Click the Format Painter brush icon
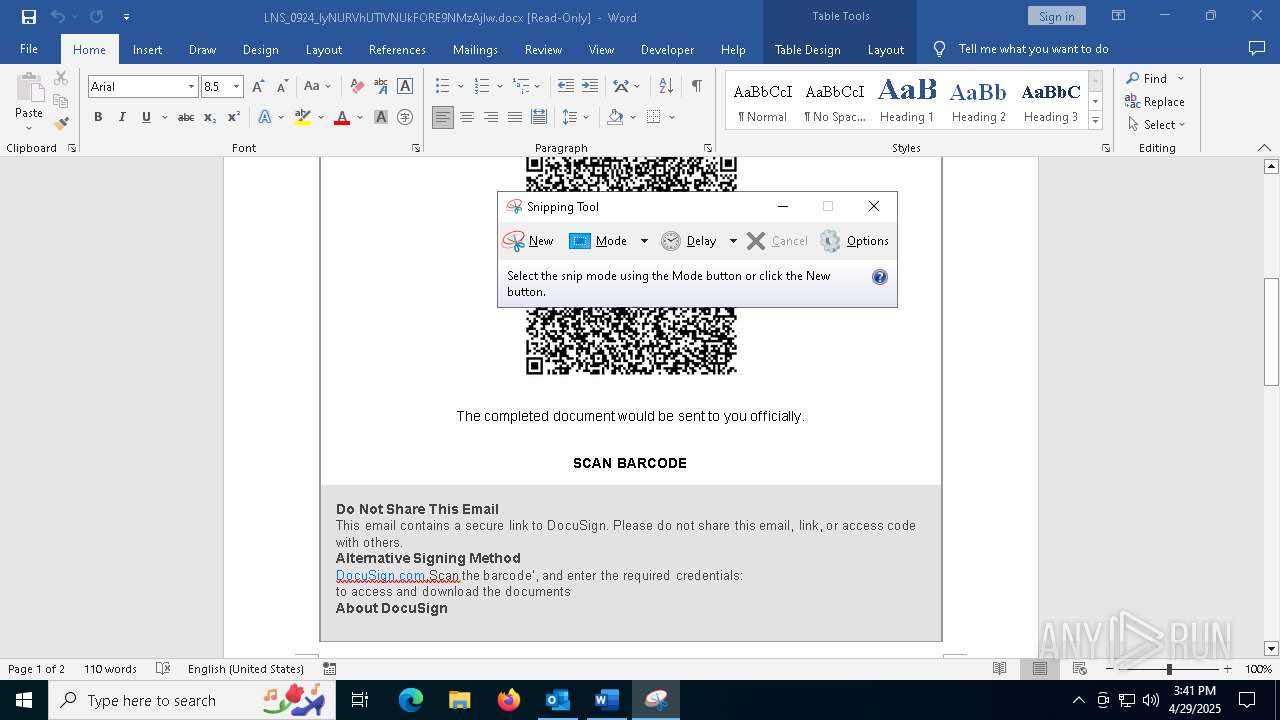1280x720 pixels. click(61, 124)
